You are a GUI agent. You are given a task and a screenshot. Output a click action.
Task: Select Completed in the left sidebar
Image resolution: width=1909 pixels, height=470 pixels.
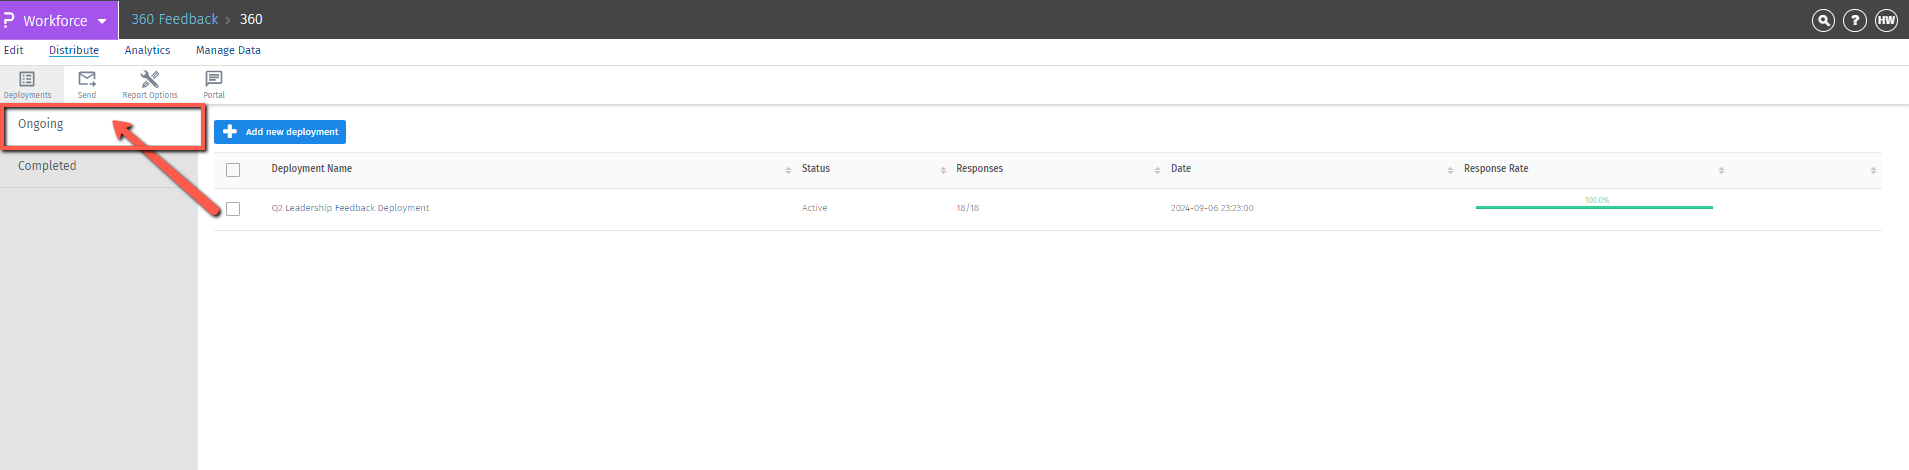click(x=47, y=166)
